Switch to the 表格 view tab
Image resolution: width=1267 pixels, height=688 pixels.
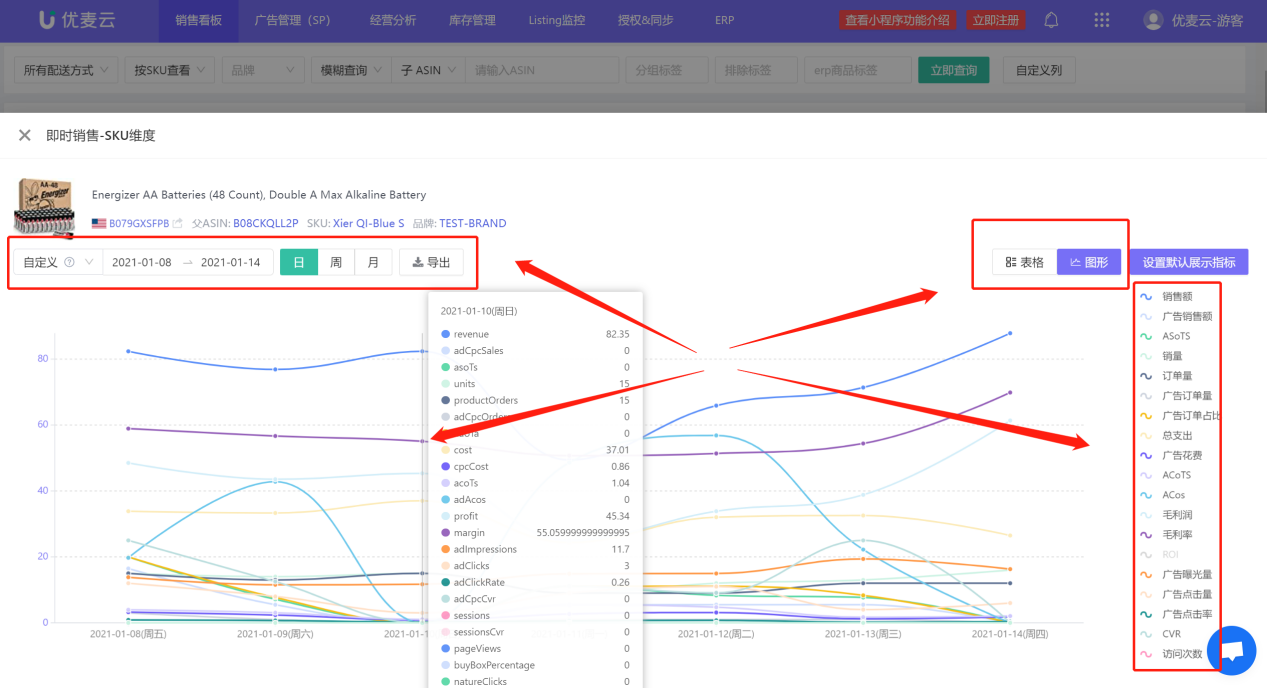point(1024,262)
